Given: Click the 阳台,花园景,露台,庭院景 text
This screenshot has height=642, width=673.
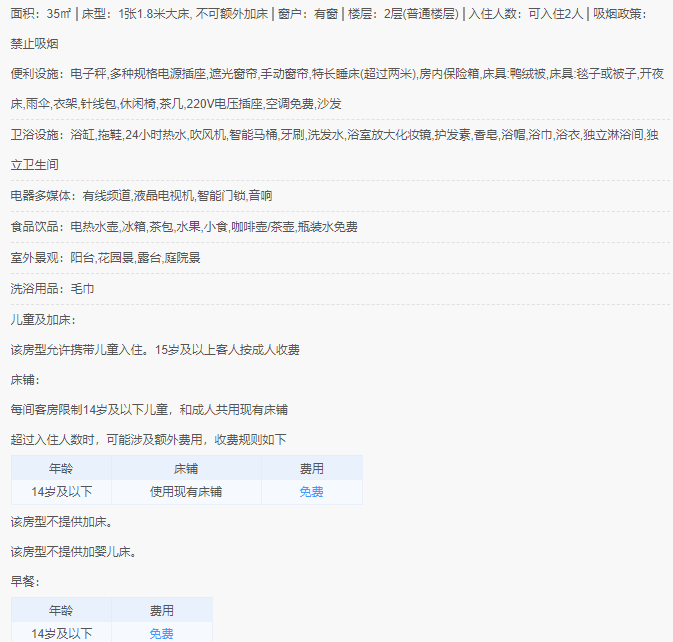Looking at the screenshot, I should point(135,258).
